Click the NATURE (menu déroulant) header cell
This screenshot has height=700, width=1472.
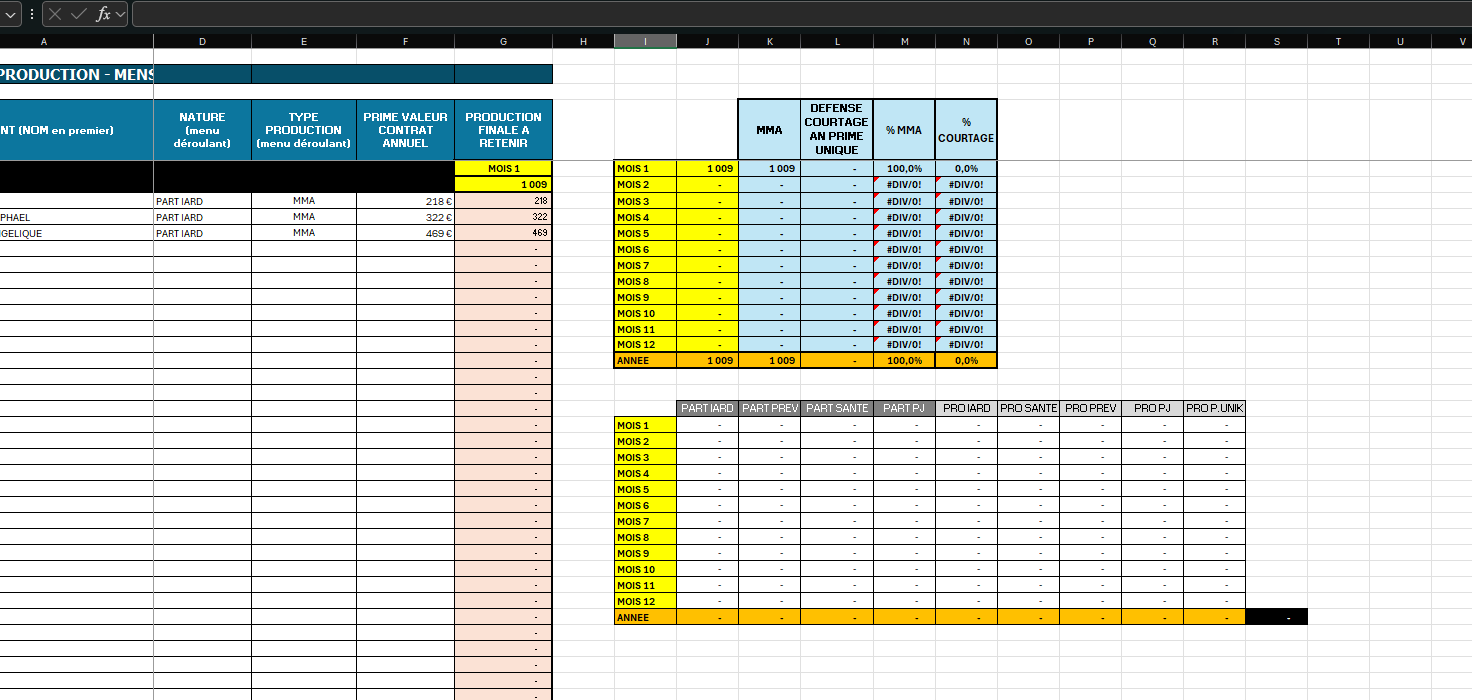click(202, 130)
